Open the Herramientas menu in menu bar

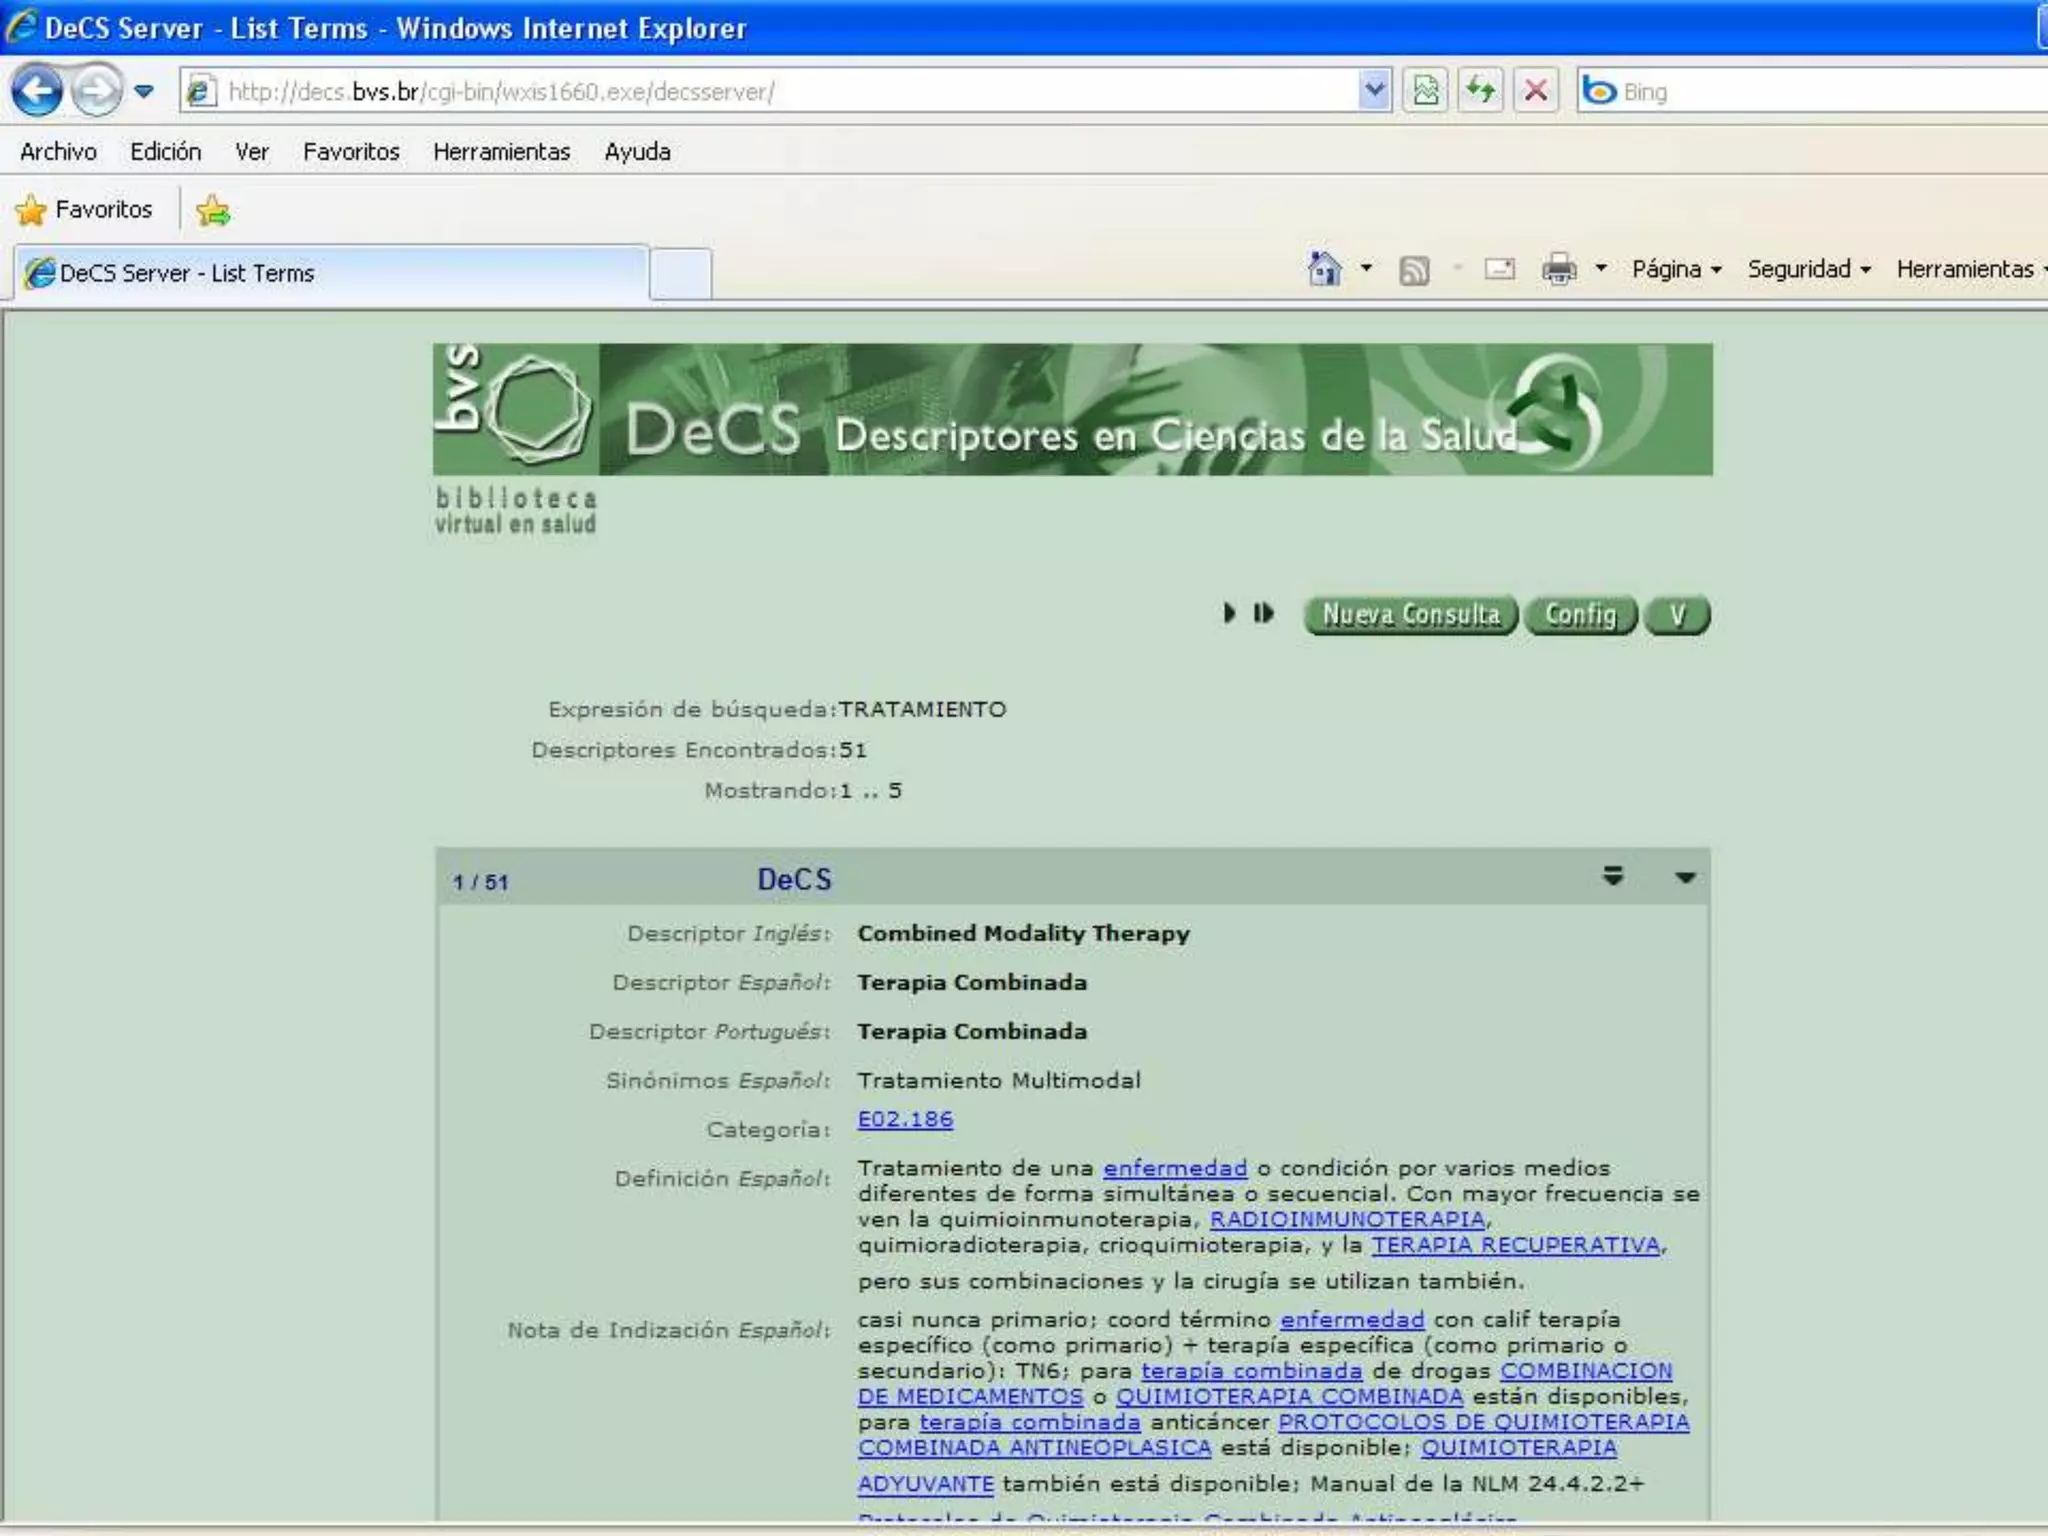(x=501, y=152)
